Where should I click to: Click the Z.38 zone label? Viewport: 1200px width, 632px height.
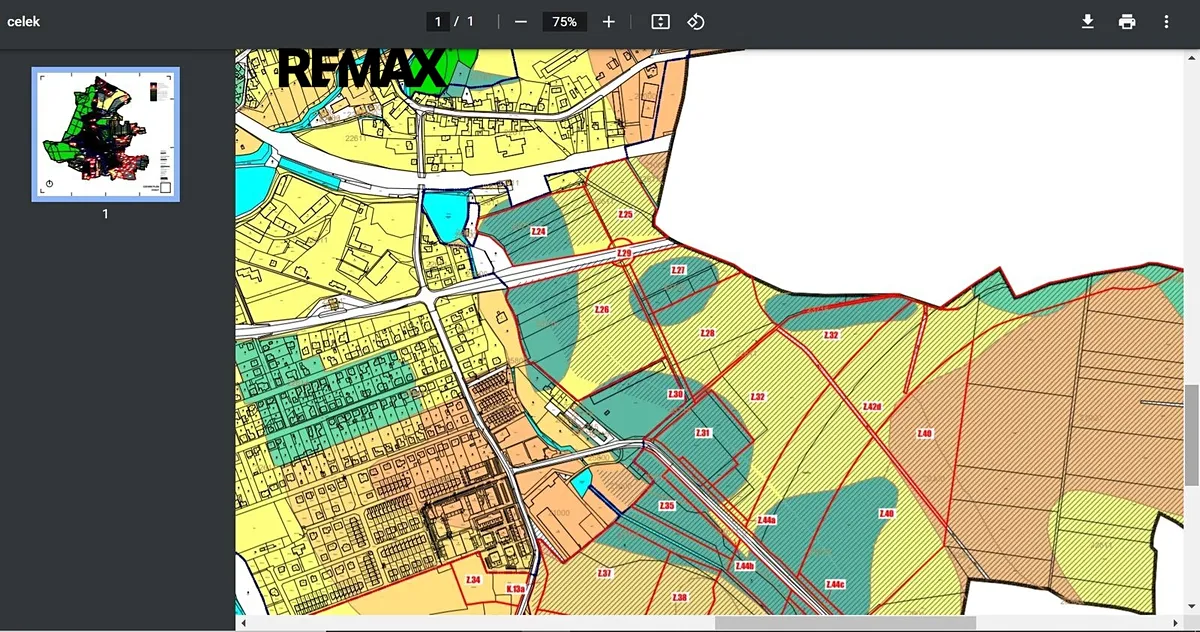coord(680,597)
